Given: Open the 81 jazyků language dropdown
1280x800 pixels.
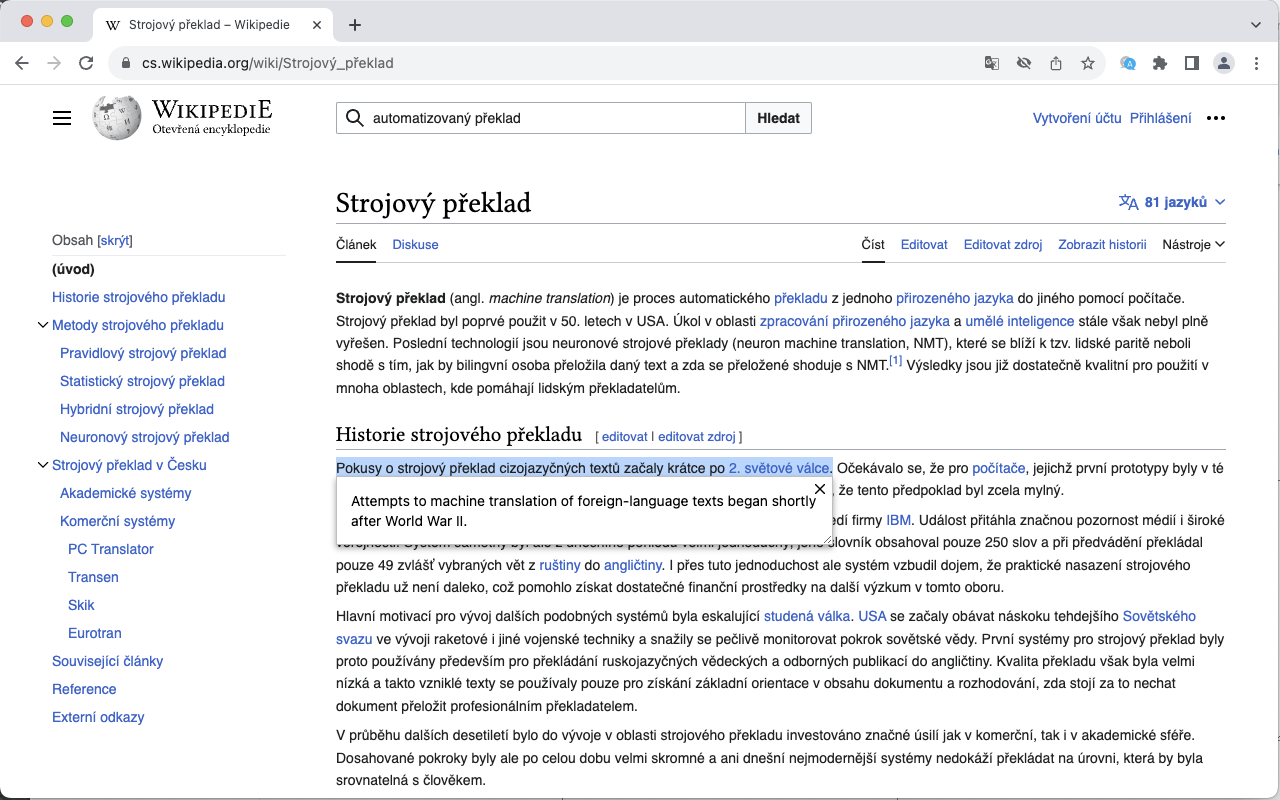Looking at the screenshot, I should [x=1171, y=201].
